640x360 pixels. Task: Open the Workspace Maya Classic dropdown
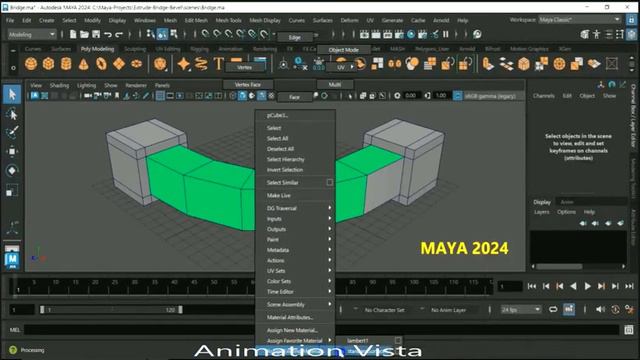tap(579, 19)
